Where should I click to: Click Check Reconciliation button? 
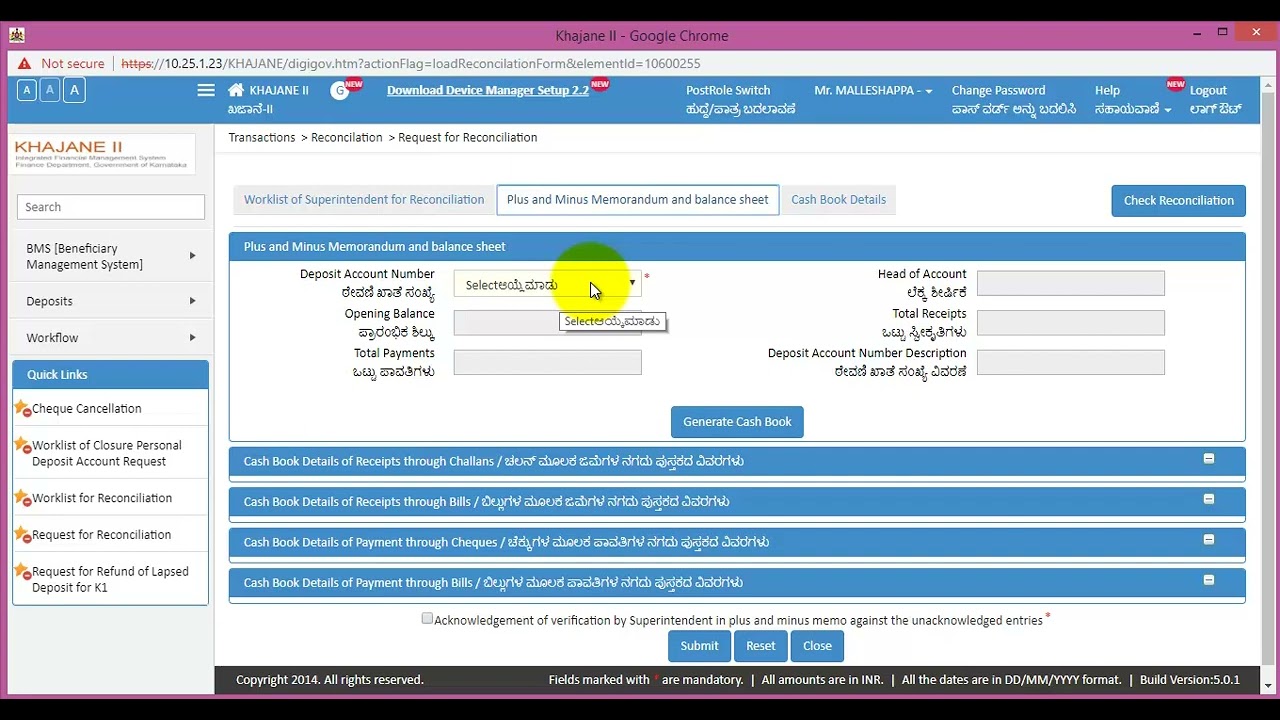[x=1178, y=201]
